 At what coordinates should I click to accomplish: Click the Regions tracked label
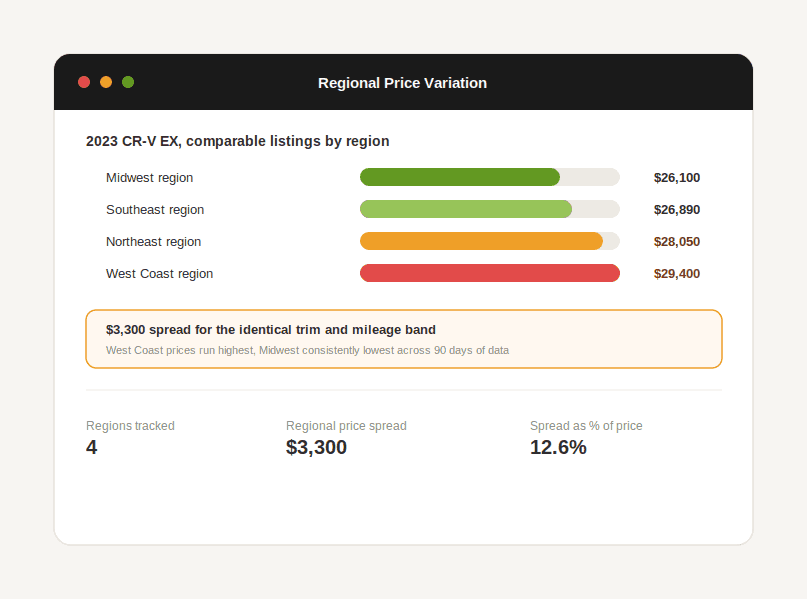click(130, 426)
